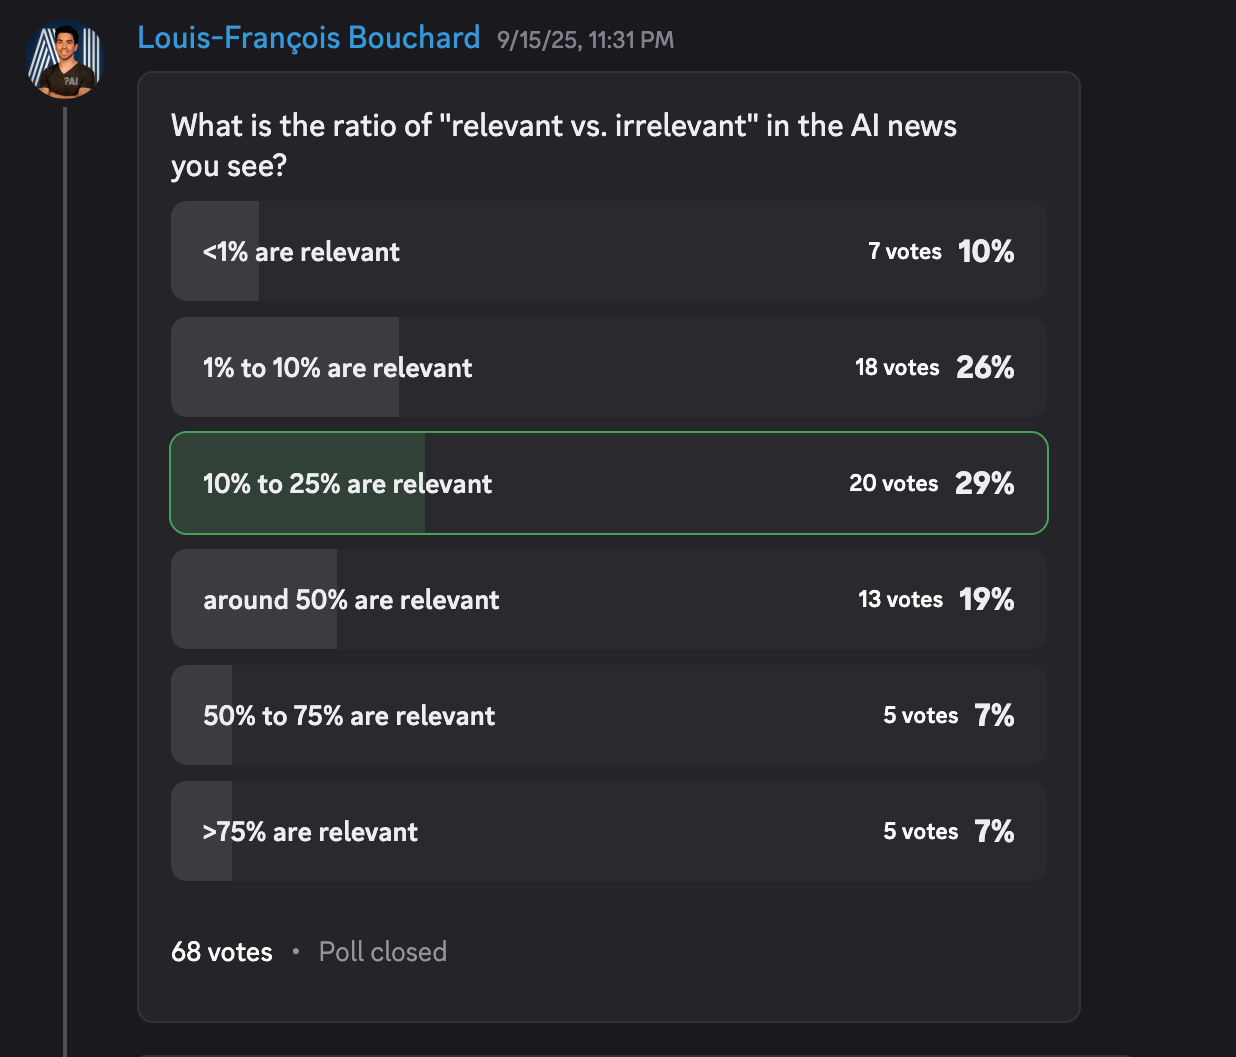Select the '>75% are relevant' poll option
1236x1057 pixels.
point(609,831)
